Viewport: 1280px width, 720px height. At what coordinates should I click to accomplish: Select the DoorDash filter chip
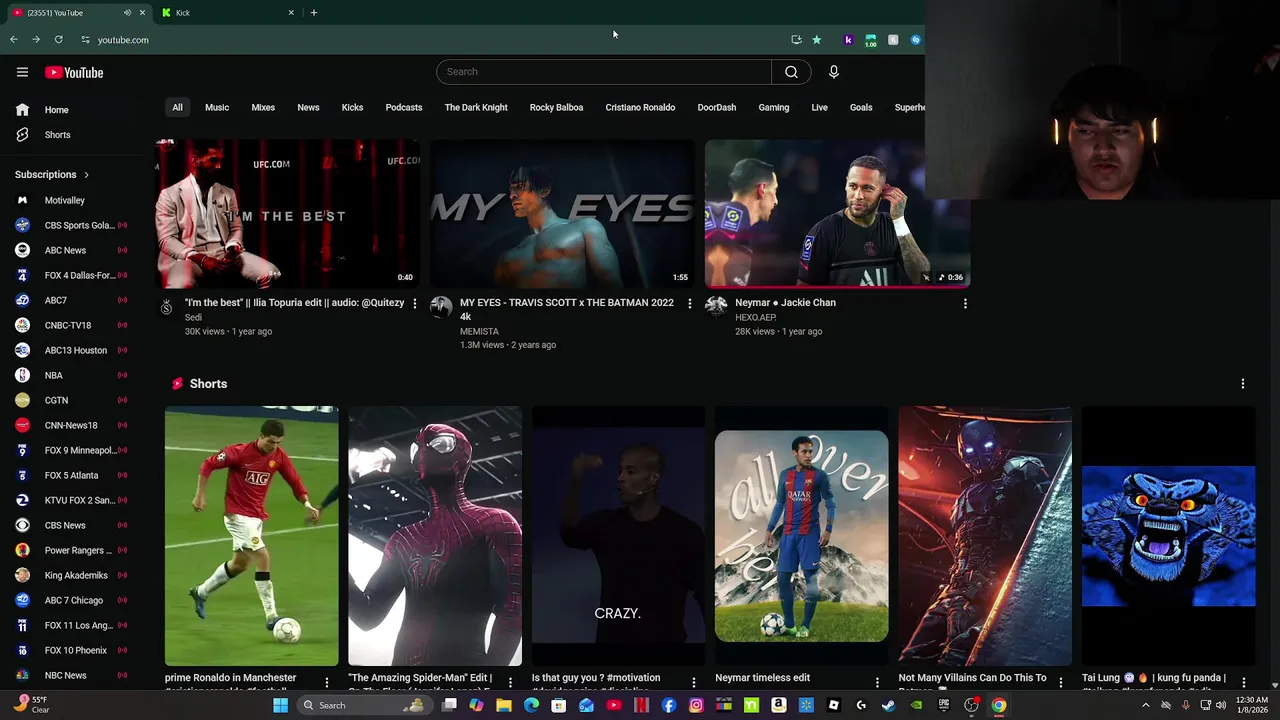pyautogui.click(x=716, y=107)
